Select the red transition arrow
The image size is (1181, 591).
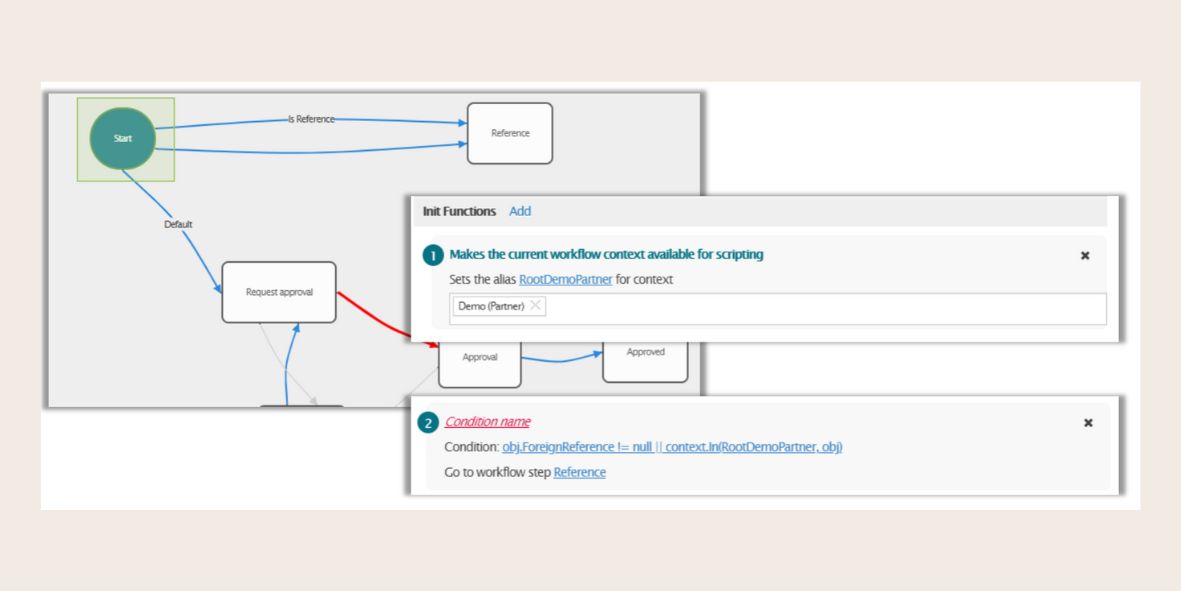[x=375, y=315]
